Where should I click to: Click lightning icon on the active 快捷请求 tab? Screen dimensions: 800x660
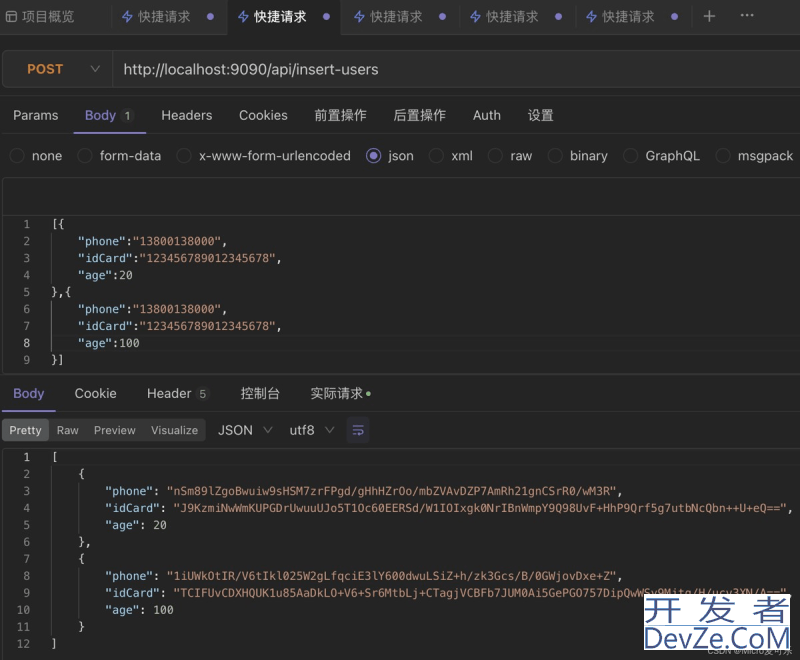click(243, 17)
